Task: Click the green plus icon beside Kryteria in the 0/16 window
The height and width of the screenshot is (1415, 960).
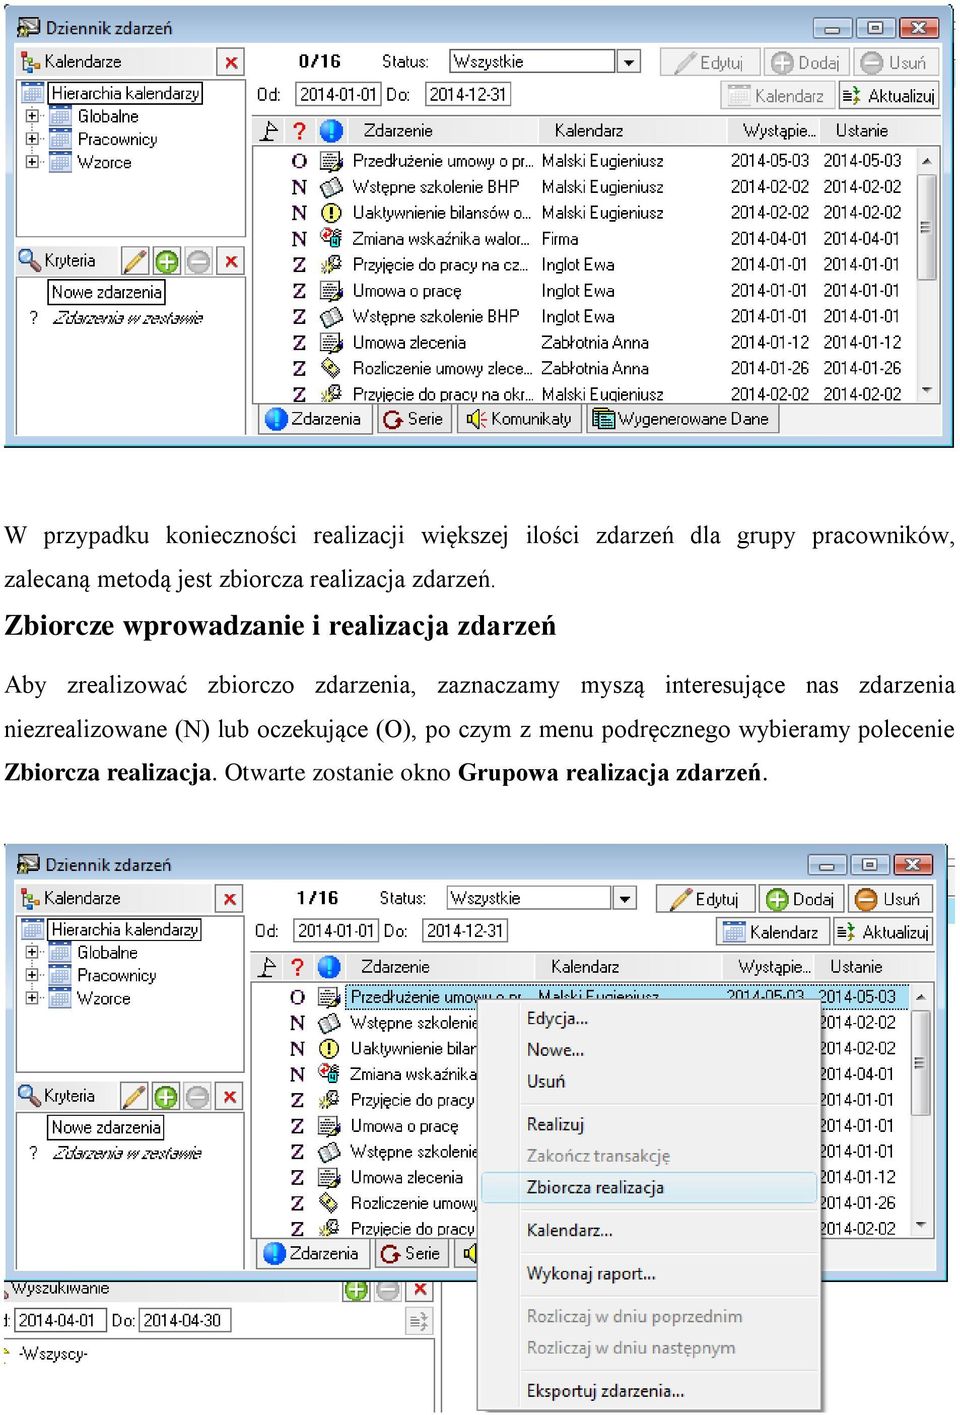Action: pos(167,261)
